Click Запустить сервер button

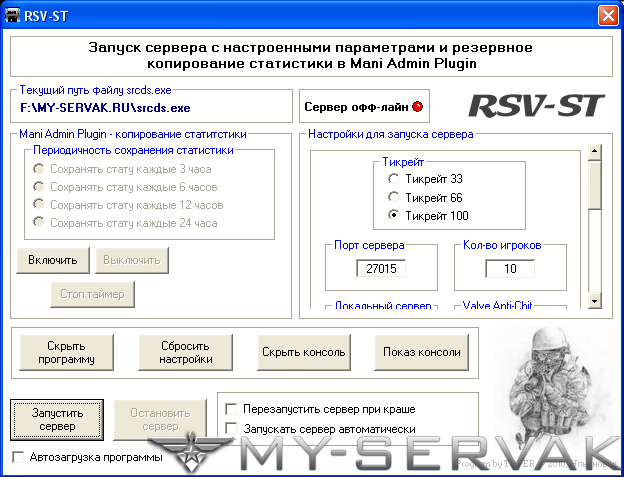pos(57,420)
